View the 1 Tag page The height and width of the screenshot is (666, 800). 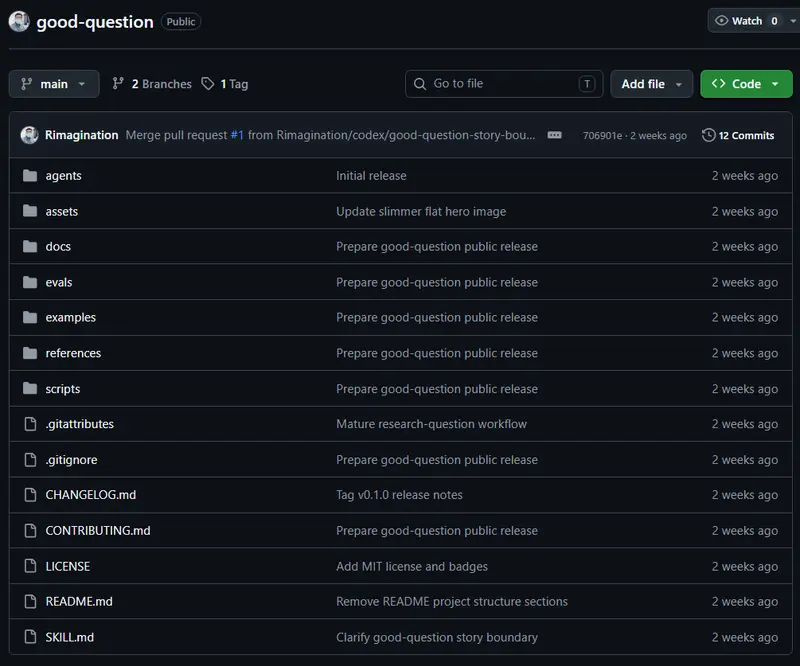(x=225, y=84)
